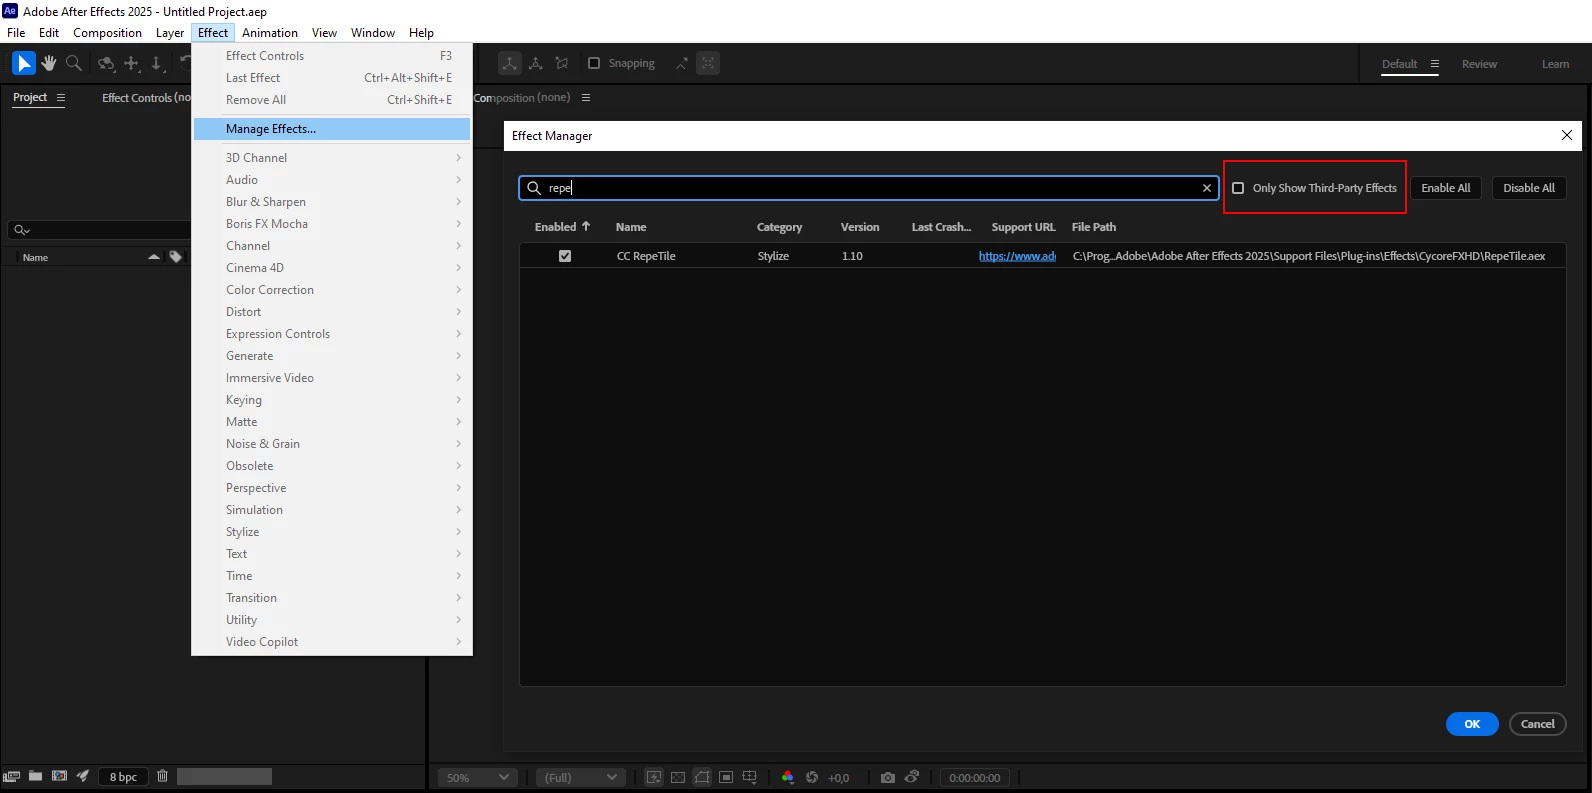The height and width of the screenshot is (793, 1592).
Task: Create a new folder in Project panel
Action: click(x=36, y=776)
